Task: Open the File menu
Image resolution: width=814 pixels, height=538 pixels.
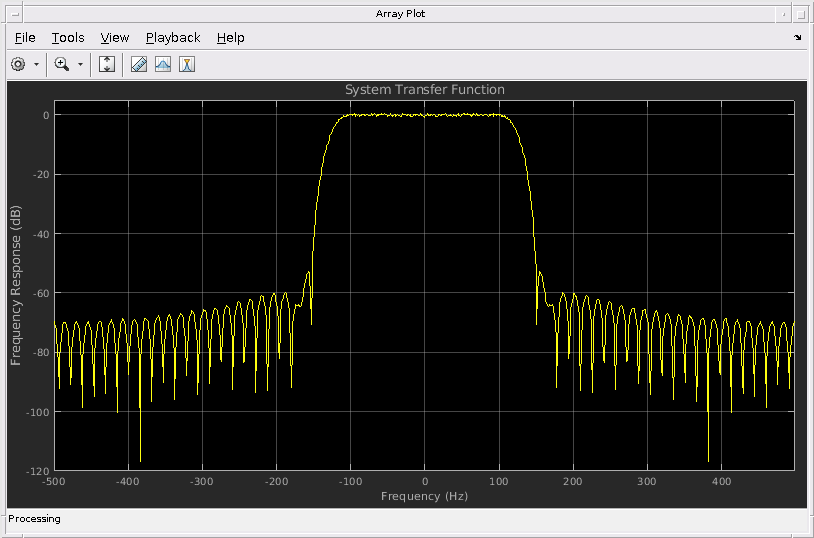Action: pyautogui.click(x=25, y=37)
